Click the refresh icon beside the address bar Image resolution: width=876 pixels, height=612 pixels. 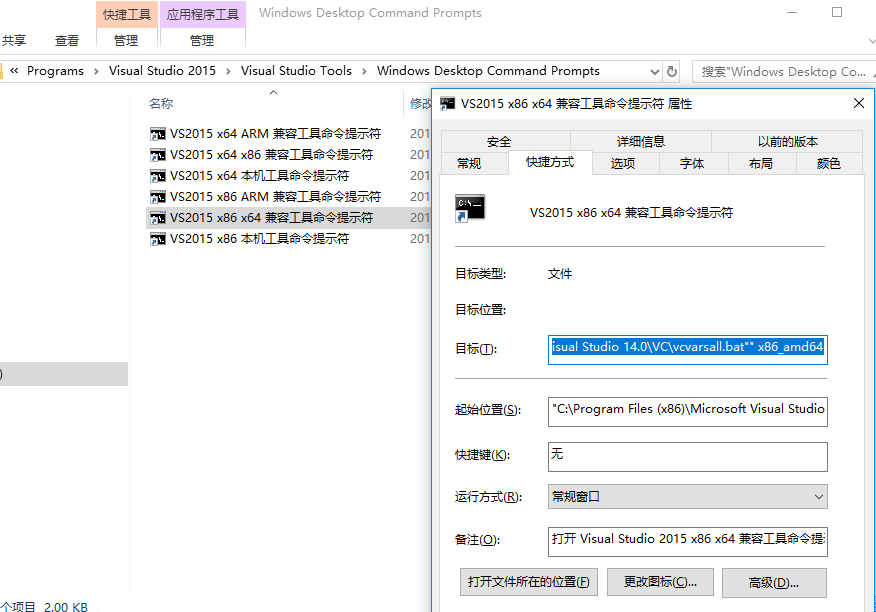(670, 71)
